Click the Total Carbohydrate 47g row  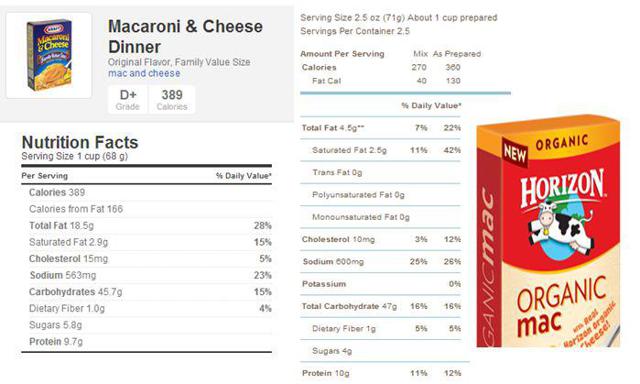click(380, 306)
